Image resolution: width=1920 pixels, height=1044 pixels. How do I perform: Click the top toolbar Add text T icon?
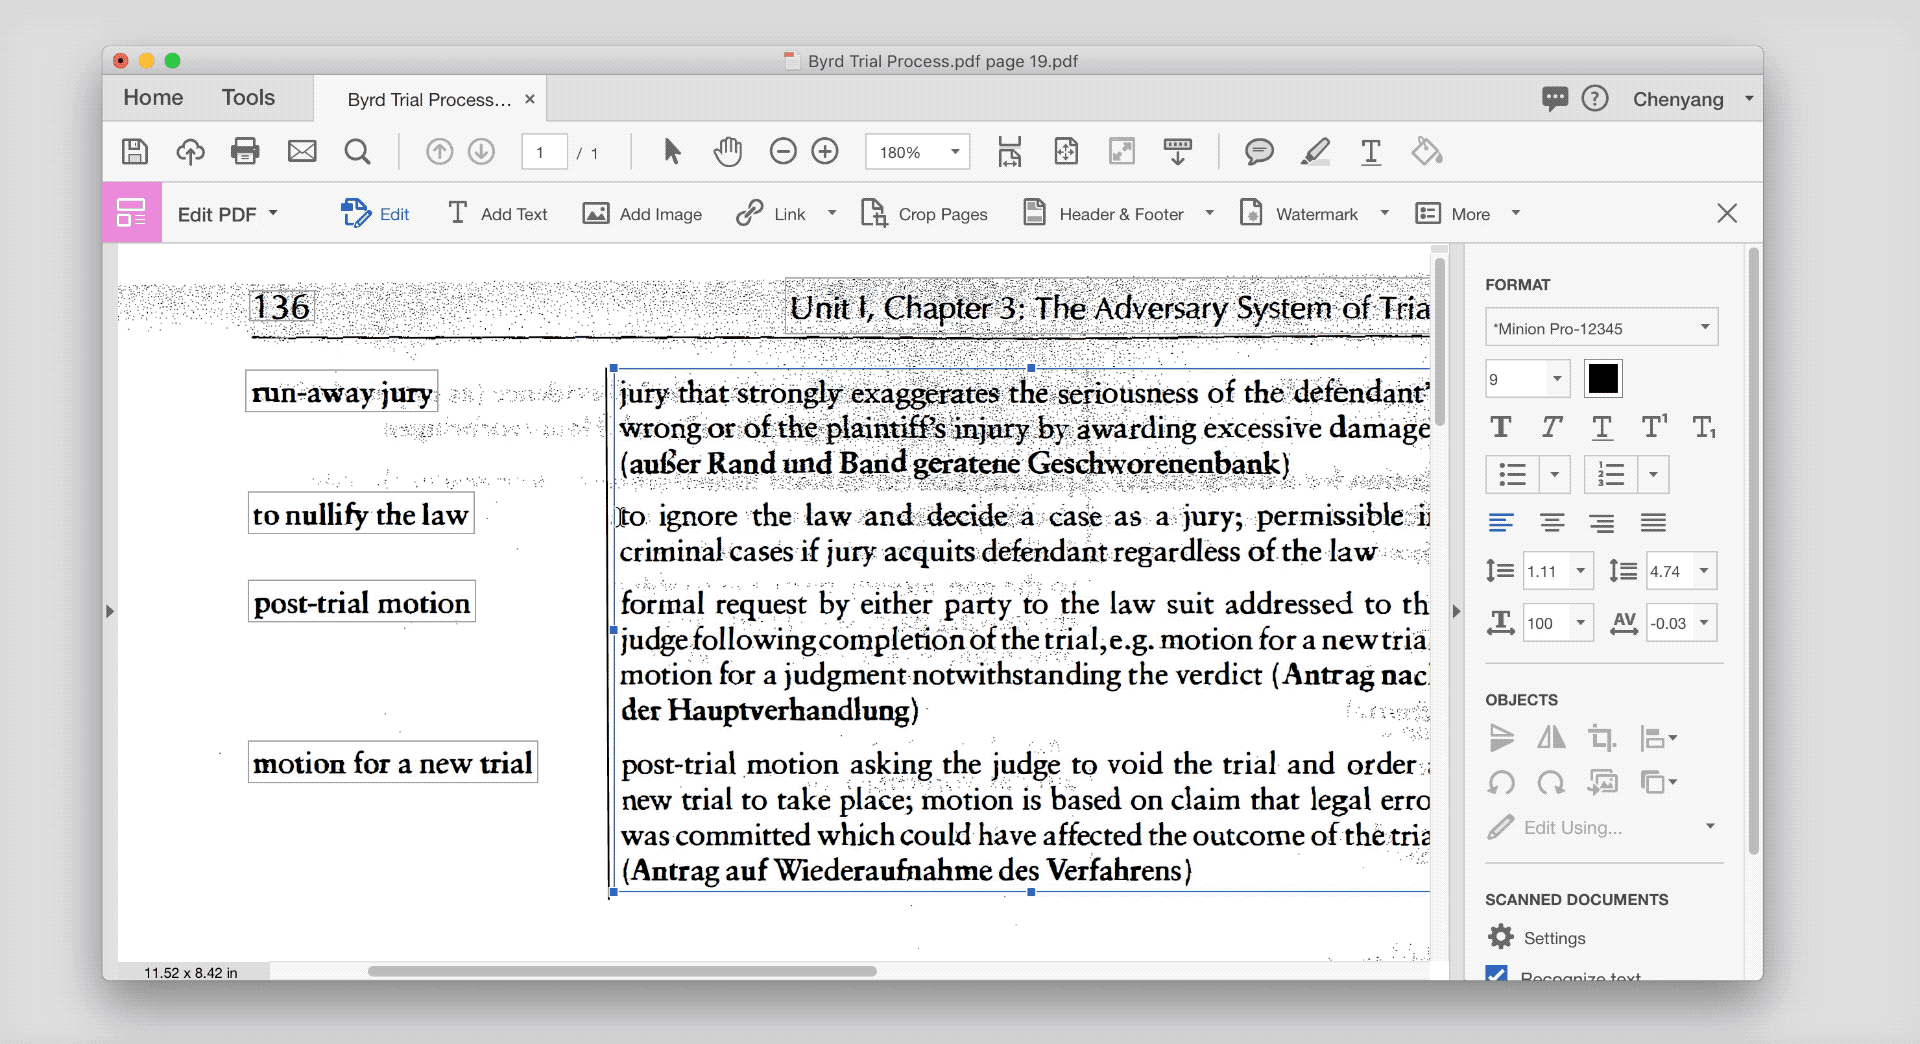point(1371,152)
